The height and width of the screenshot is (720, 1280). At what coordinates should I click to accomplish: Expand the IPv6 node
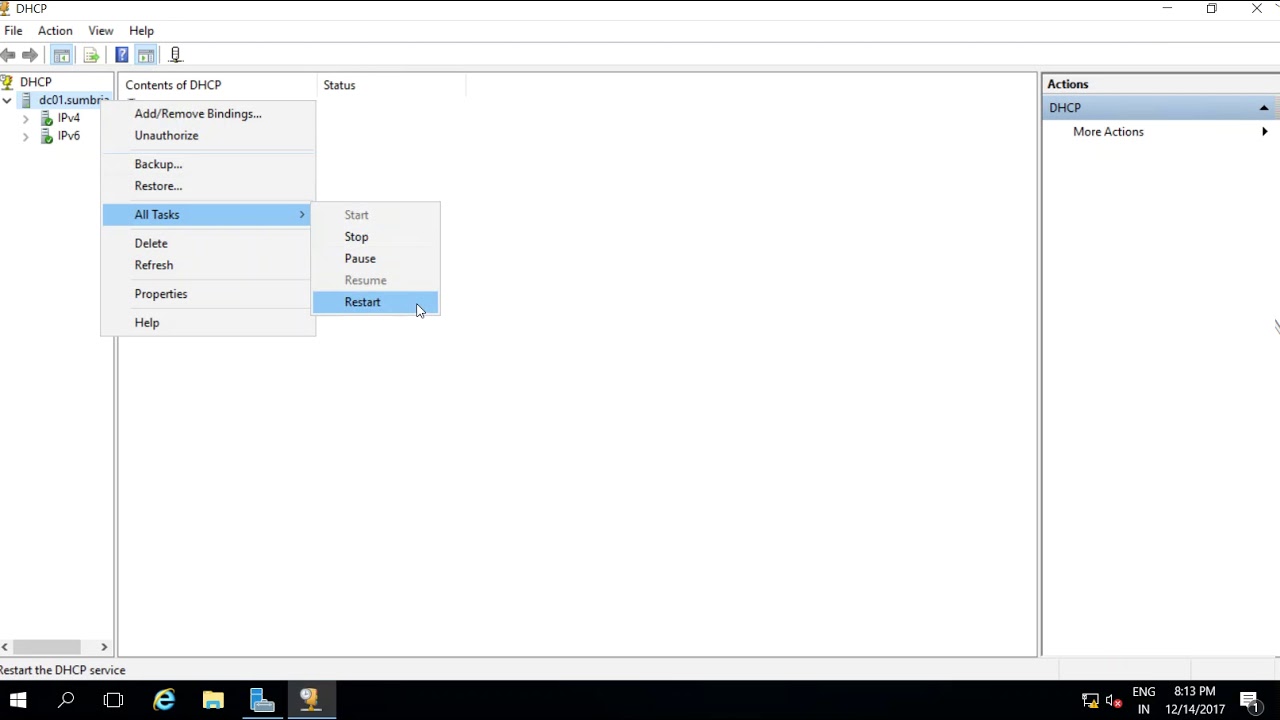(26, 136)
